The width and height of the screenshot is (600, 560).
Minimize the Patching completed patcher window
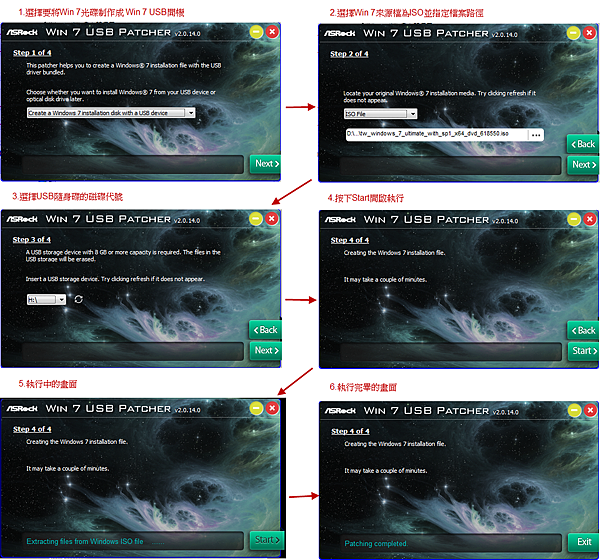coord(575,410)
